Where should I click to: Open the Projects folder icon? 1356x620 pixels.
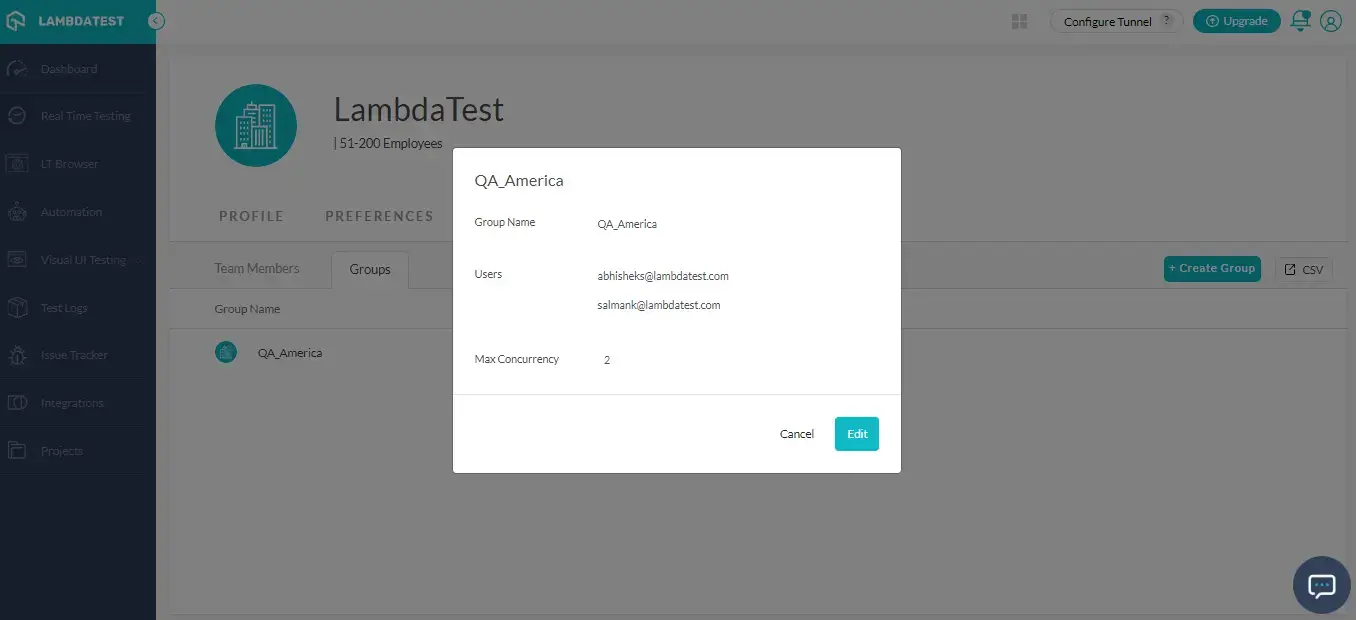17,451
